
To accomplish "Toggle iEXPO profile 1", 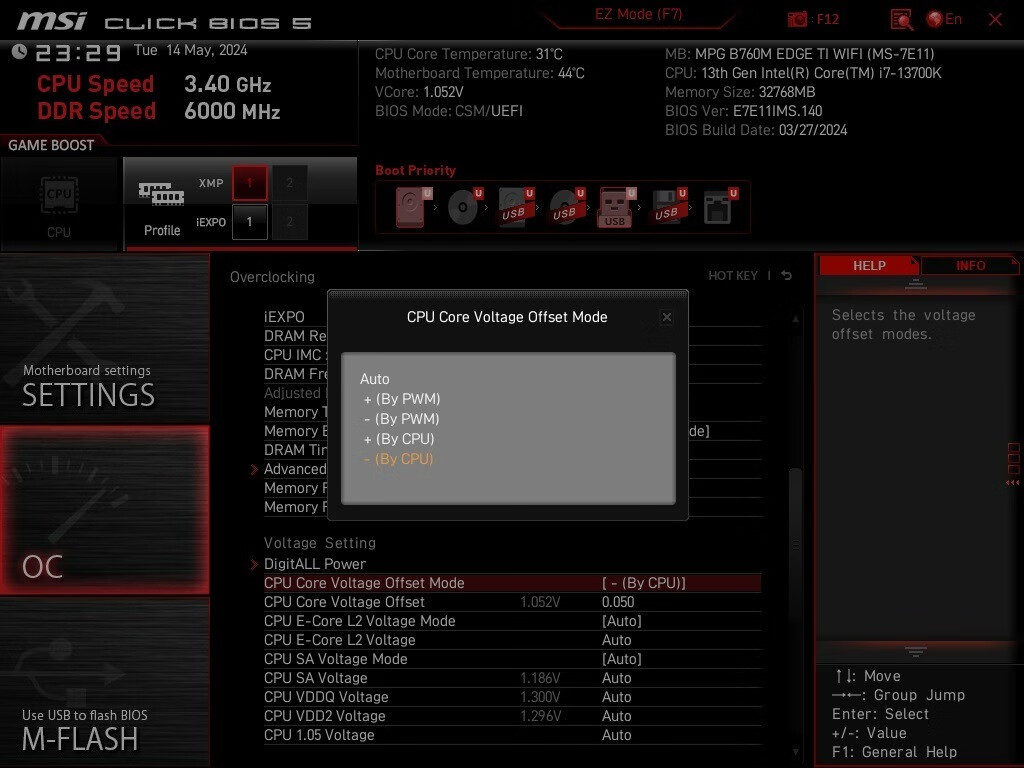I will click(x=250, y=222).
